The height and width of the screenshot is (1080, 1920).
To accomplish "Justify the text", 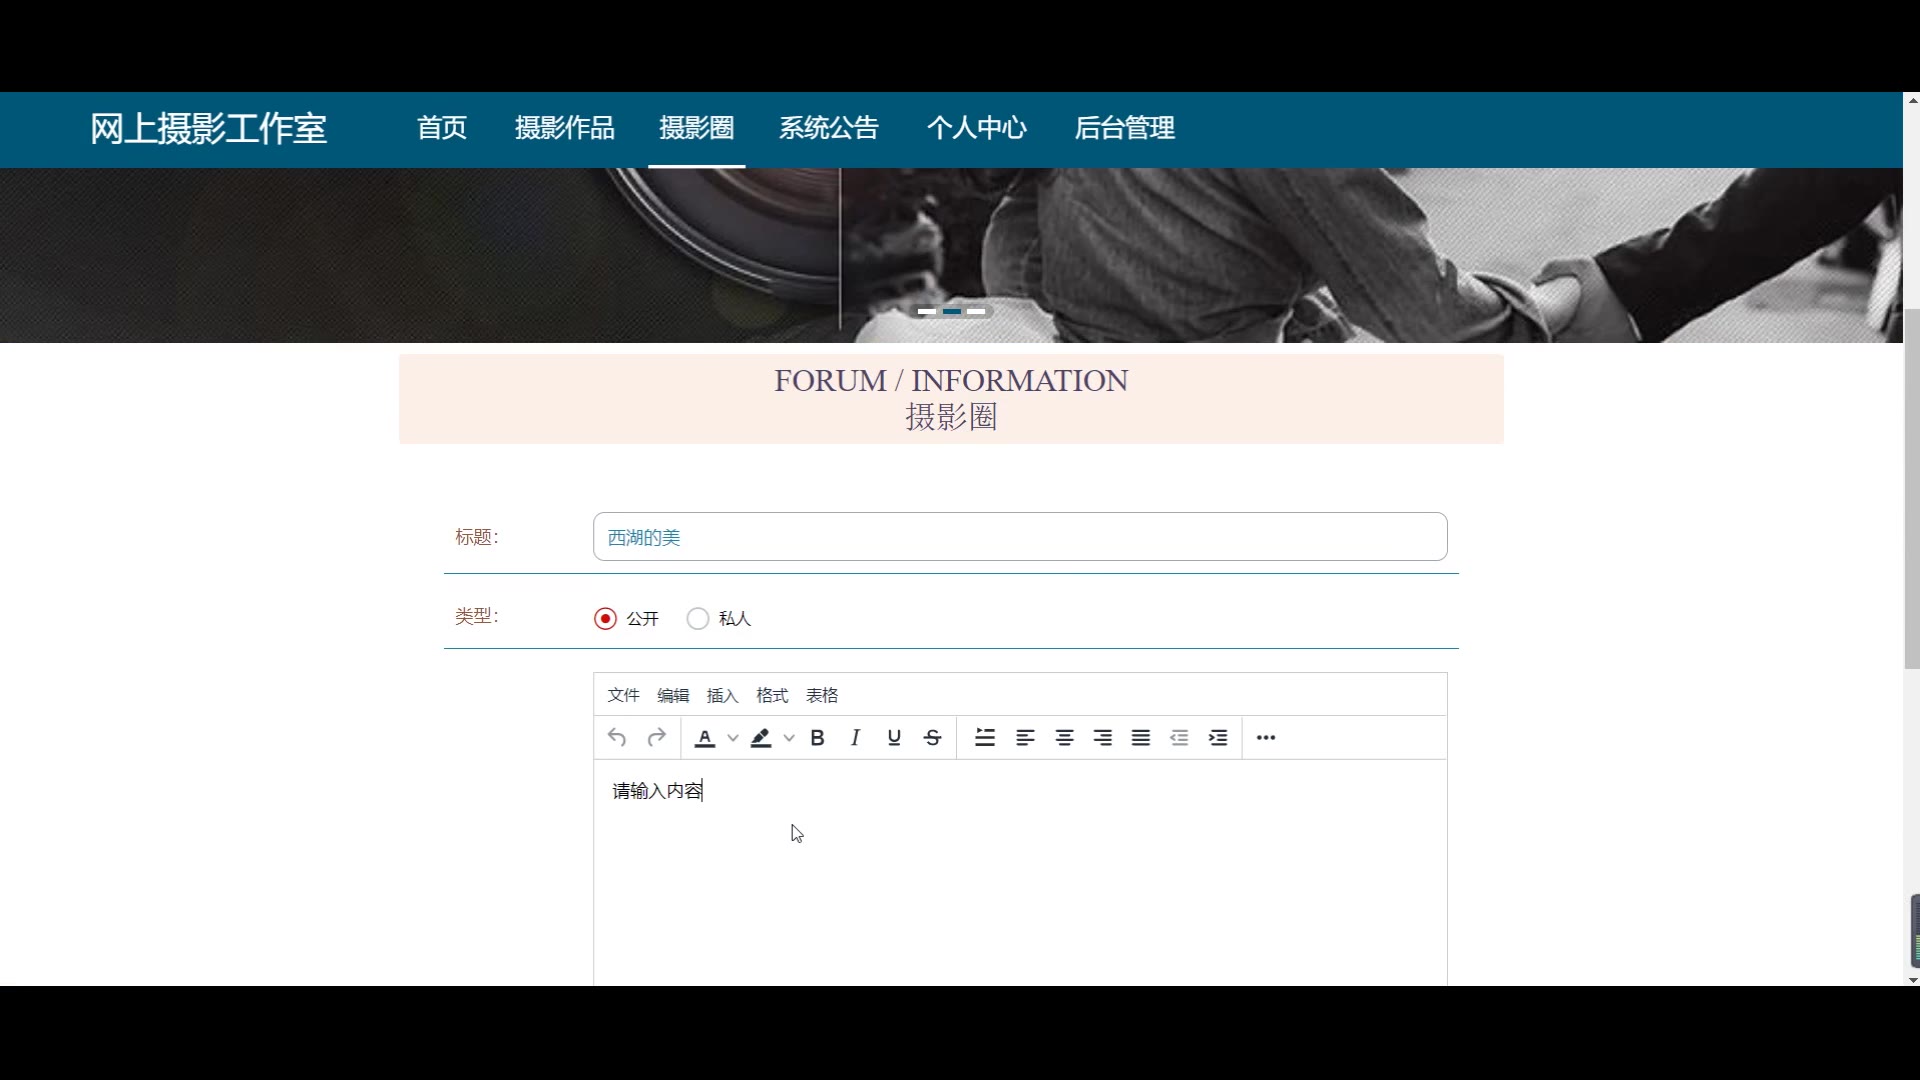I will [x=1141, y=738].
